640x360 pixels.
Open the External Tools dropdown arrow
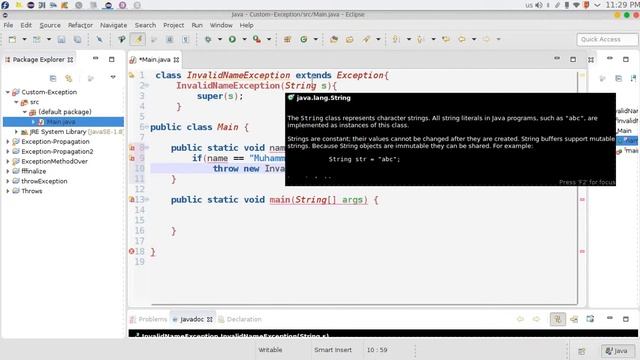(269, 39)
